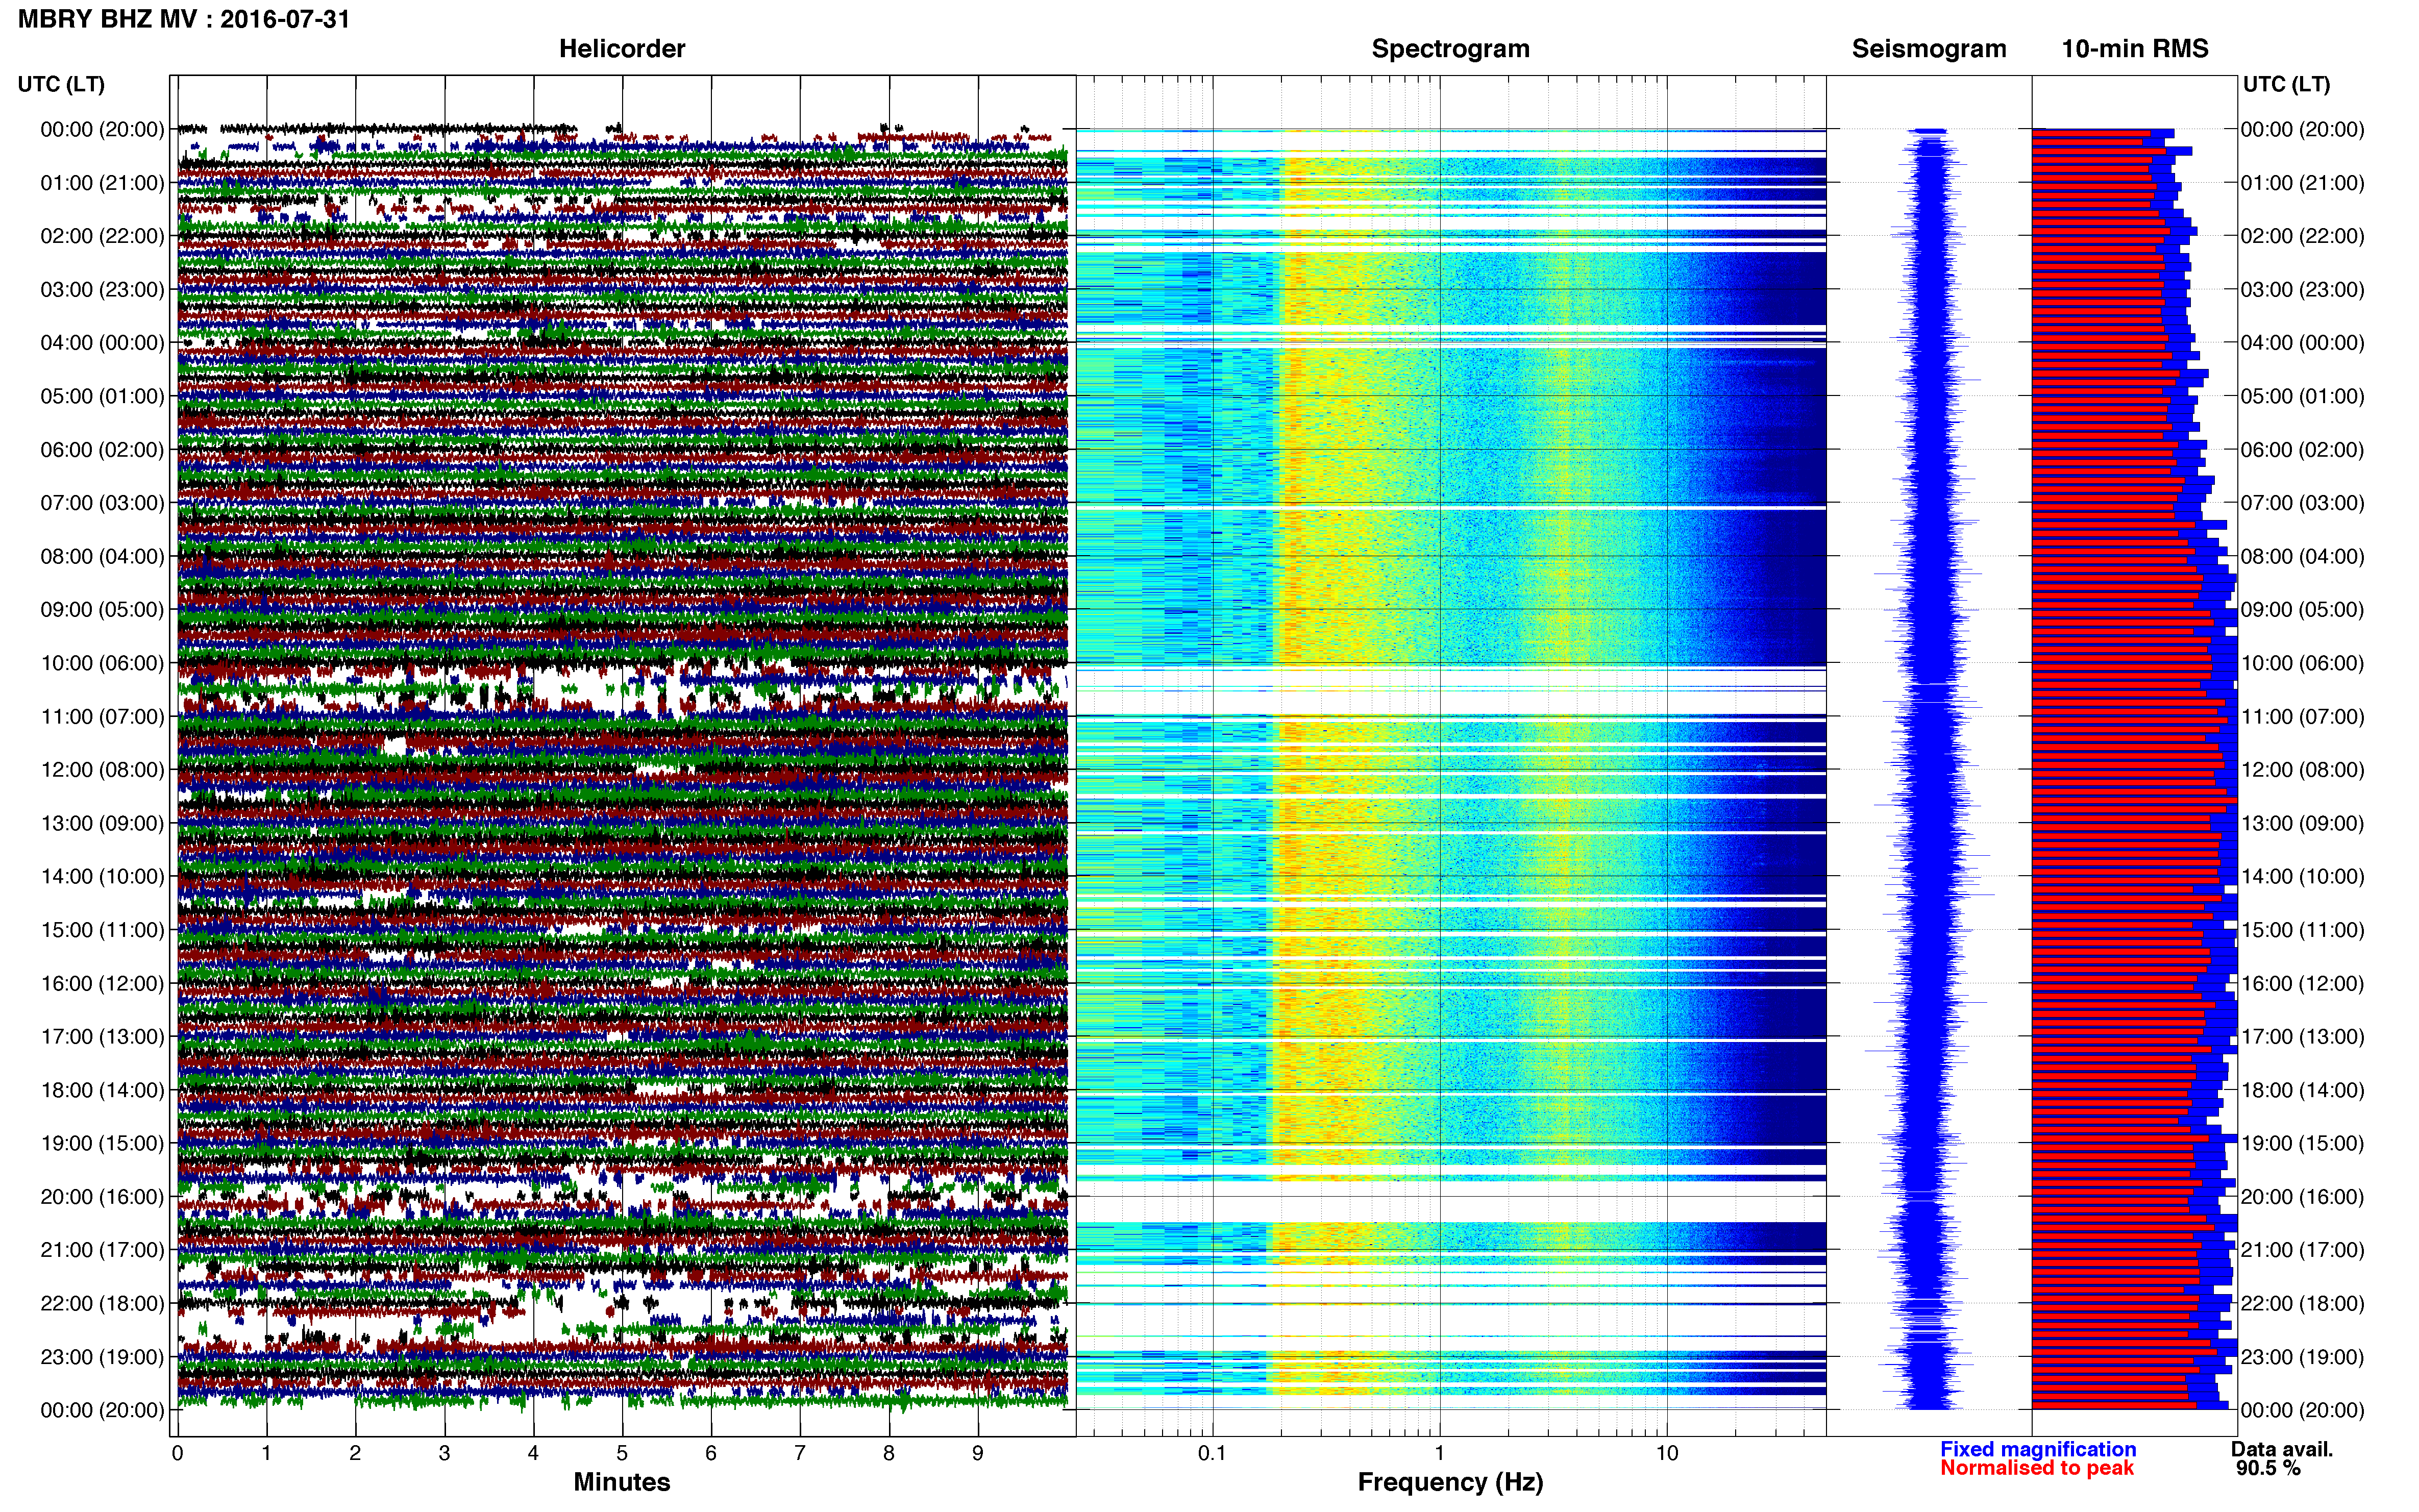Click the left '14:00 (10:00)' time label

(x=102, y=877)
